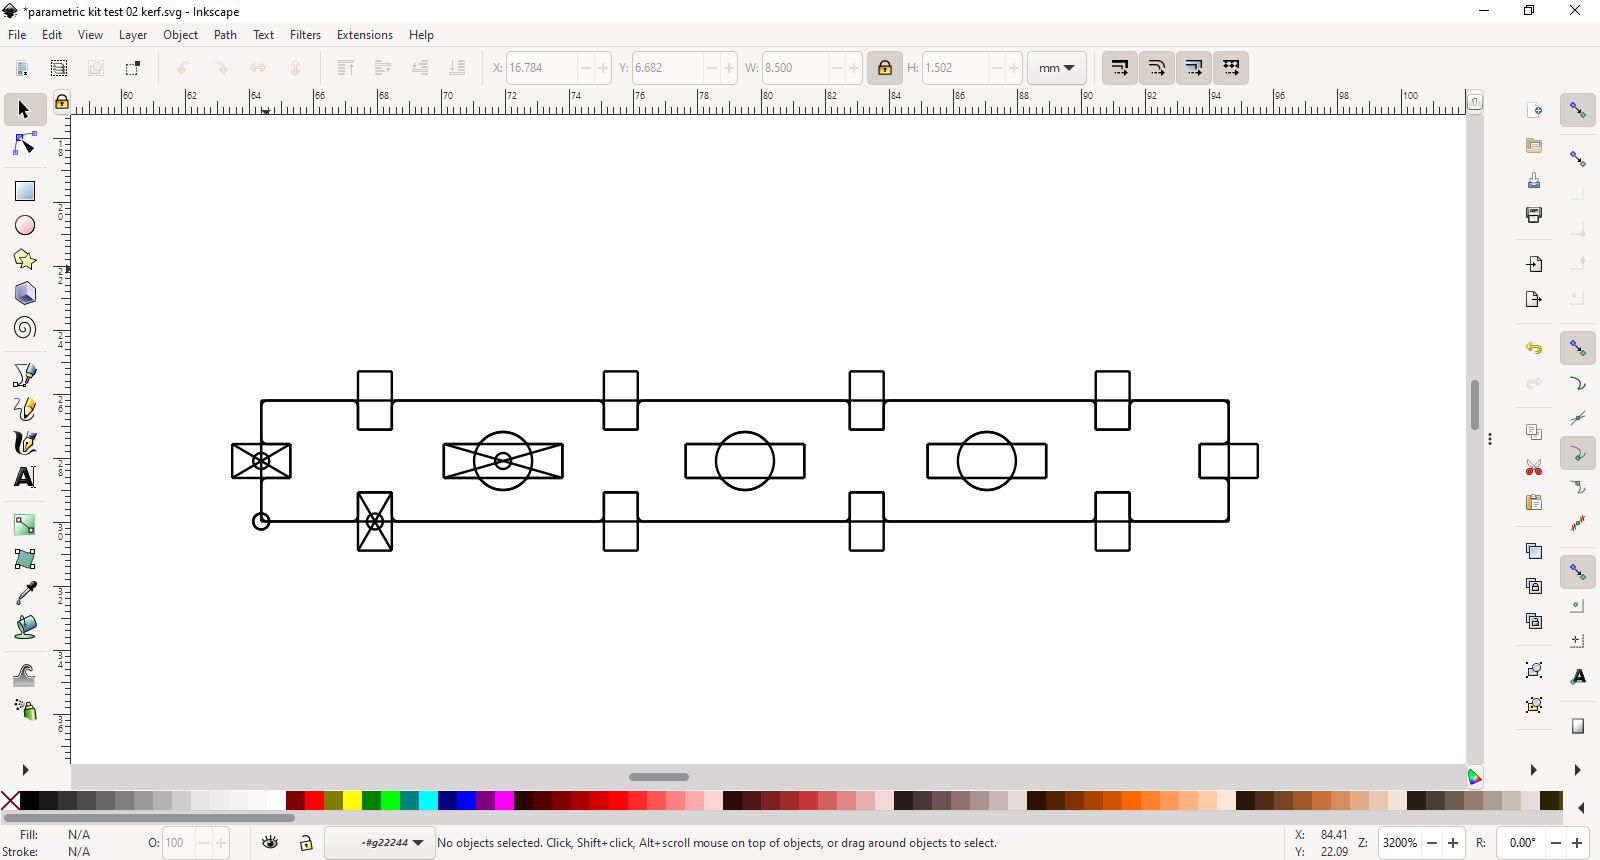Expand the commands bar overflow arrow
Screen dimensions: 1600x860
(x=1534, y=770)
